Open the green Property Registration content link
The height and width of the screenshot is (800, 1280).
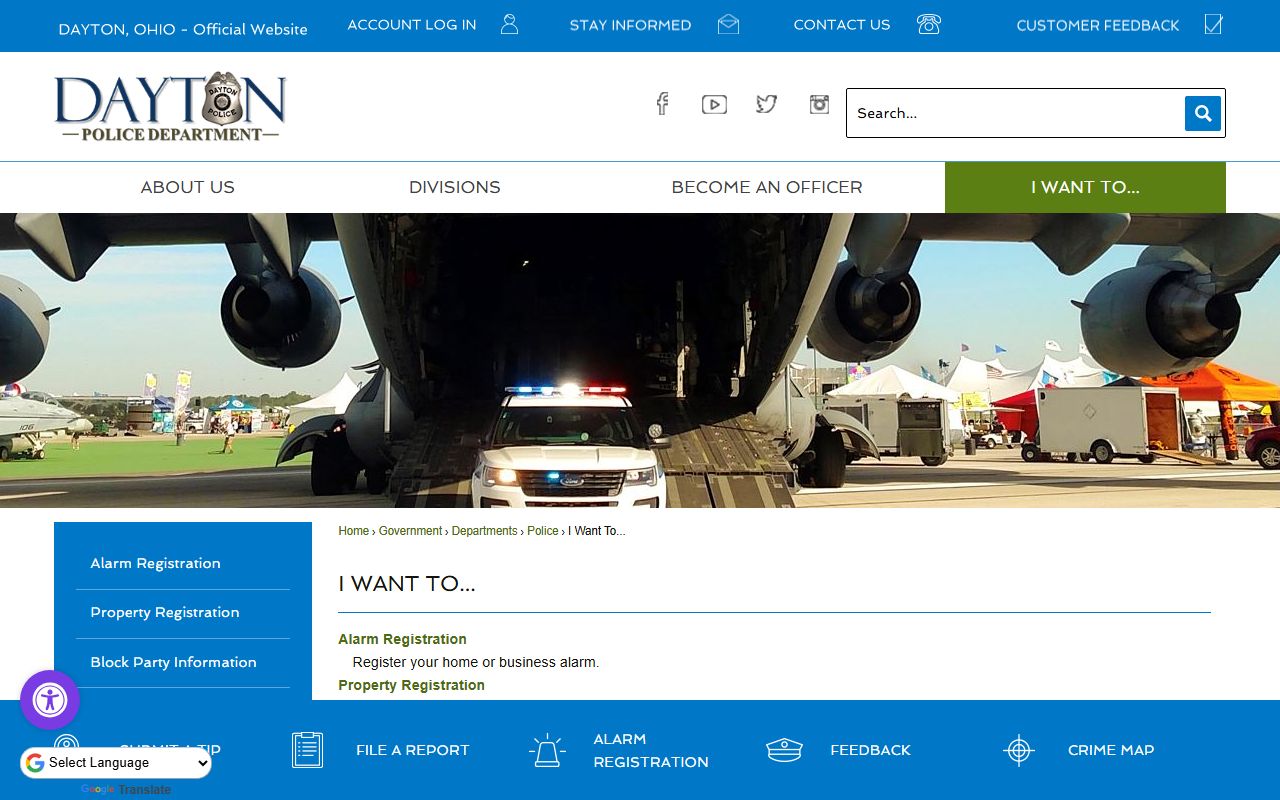click(x=411, y=685)
